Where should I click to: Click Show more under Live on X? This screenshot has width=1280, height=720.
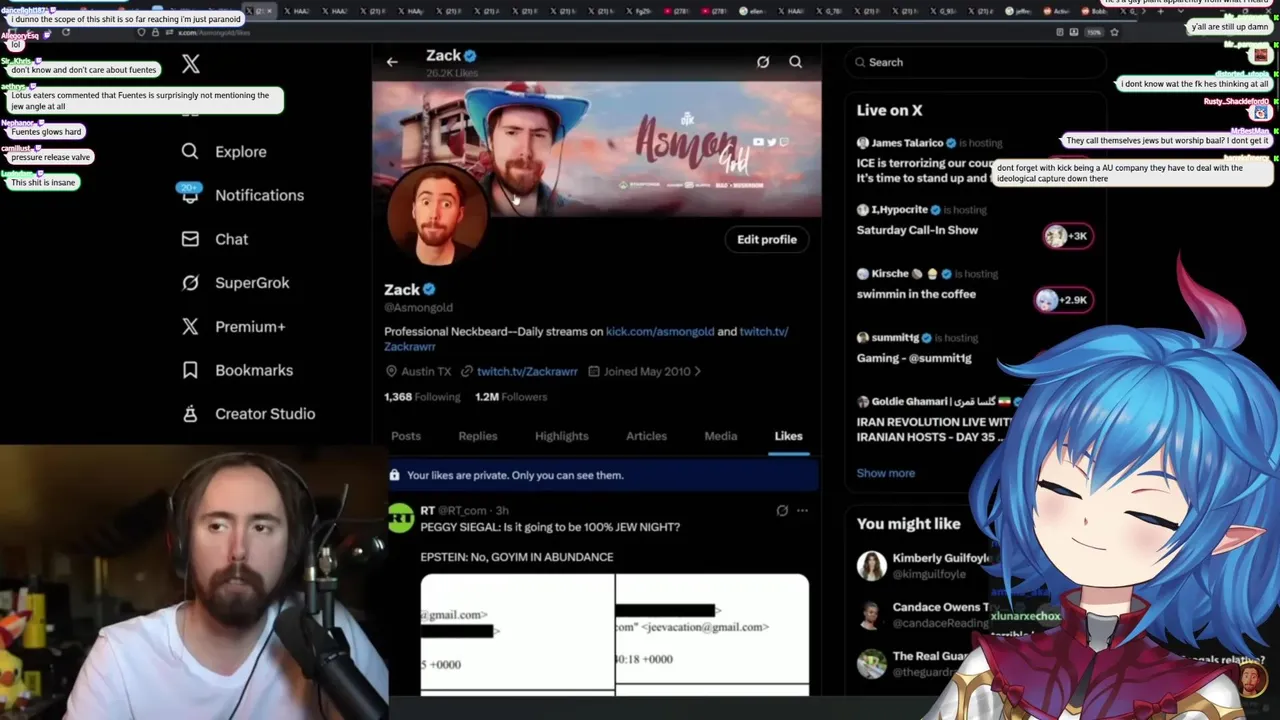point(885,473)
